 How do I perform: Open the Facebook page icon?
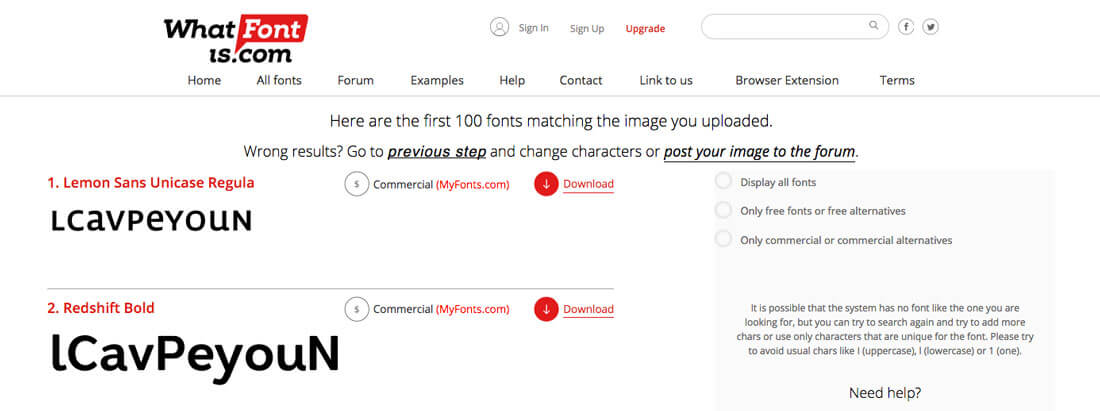906,27
